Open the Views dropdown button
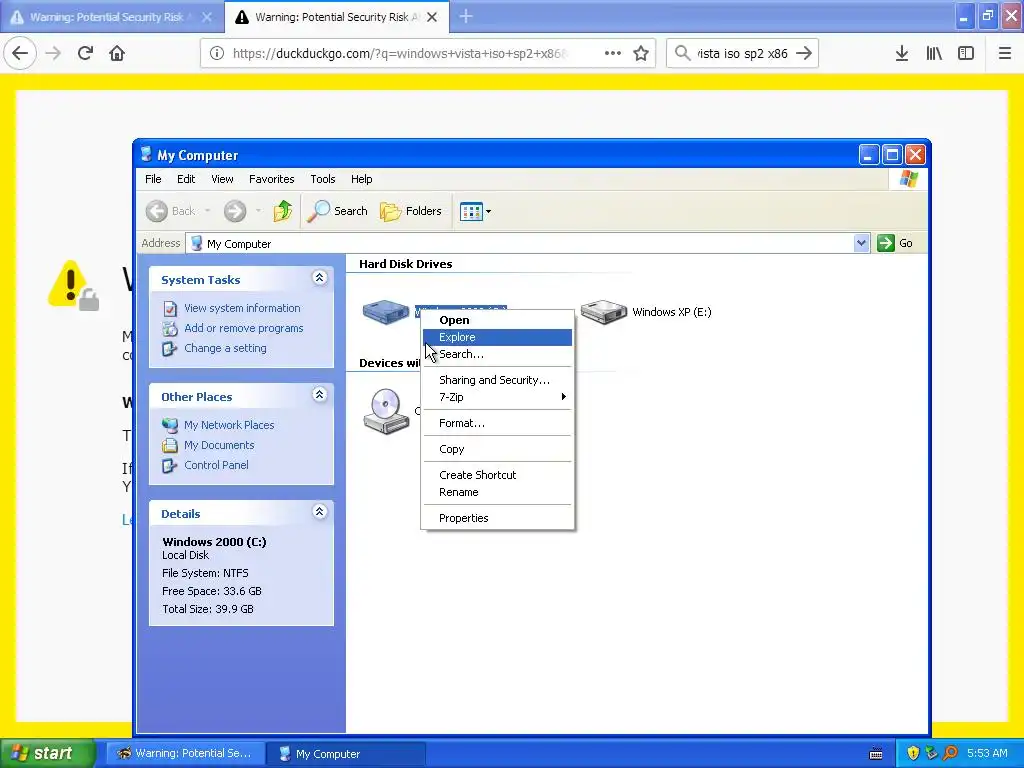This screenshot has width=1024, height=768. click(475, 211)
